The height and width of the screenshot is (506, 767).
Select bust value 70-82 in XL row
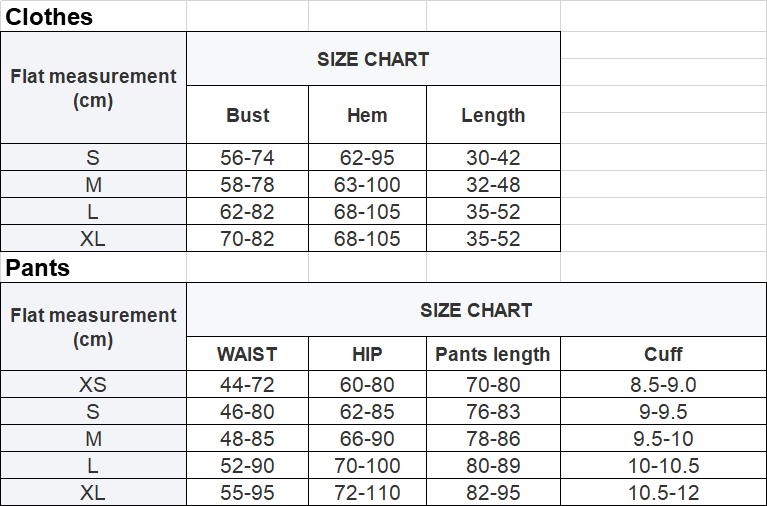point(248,238)
